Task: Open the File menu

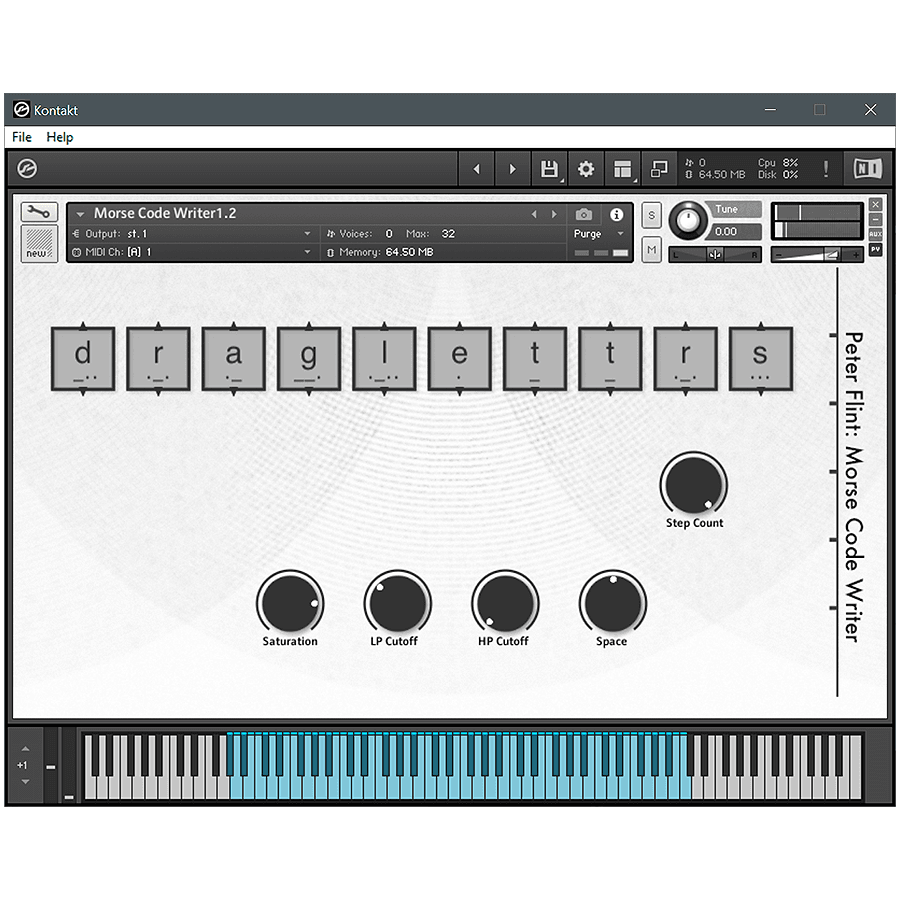Action: [x=22, y=137]
